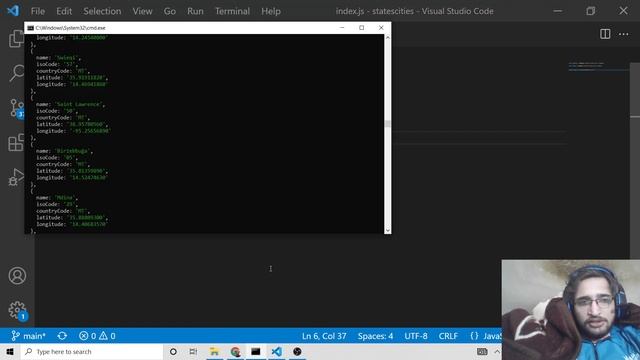The height and width of the screenshot is (360, 640).
Task: Switch to cmd window on taskbar
Action: [256, 351]
